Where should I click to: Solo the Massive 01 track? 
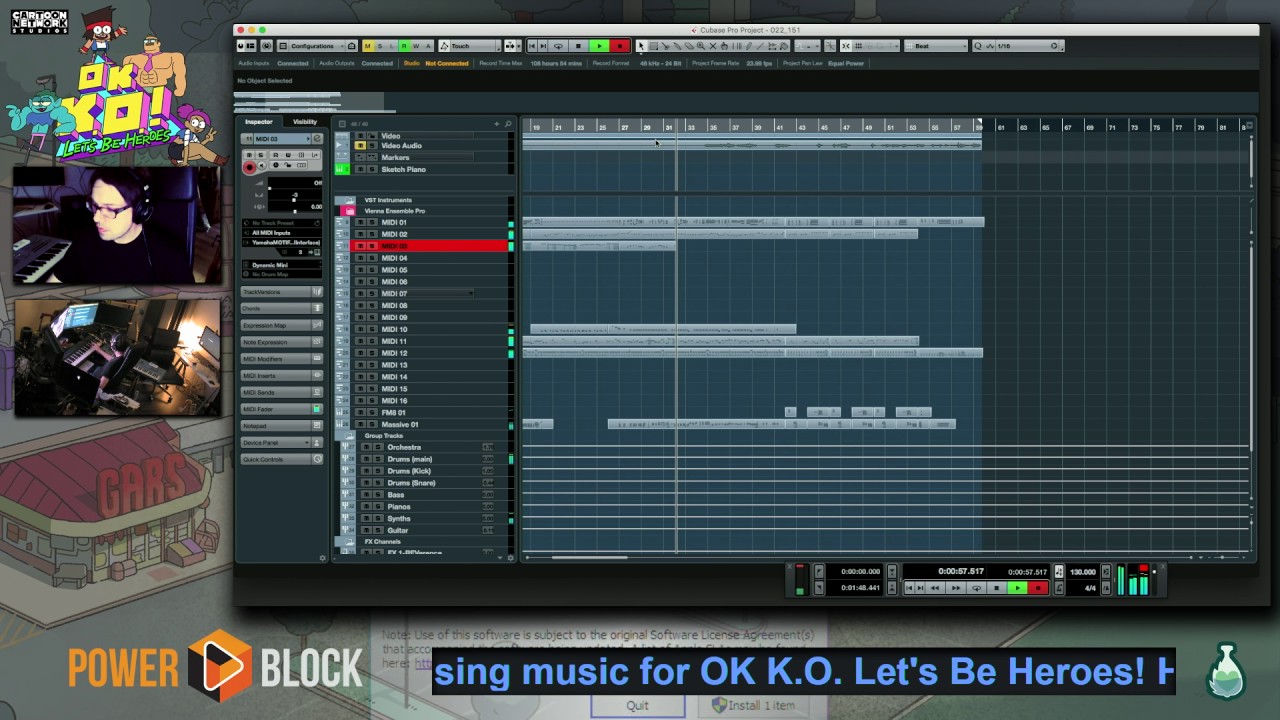(372, 425)
